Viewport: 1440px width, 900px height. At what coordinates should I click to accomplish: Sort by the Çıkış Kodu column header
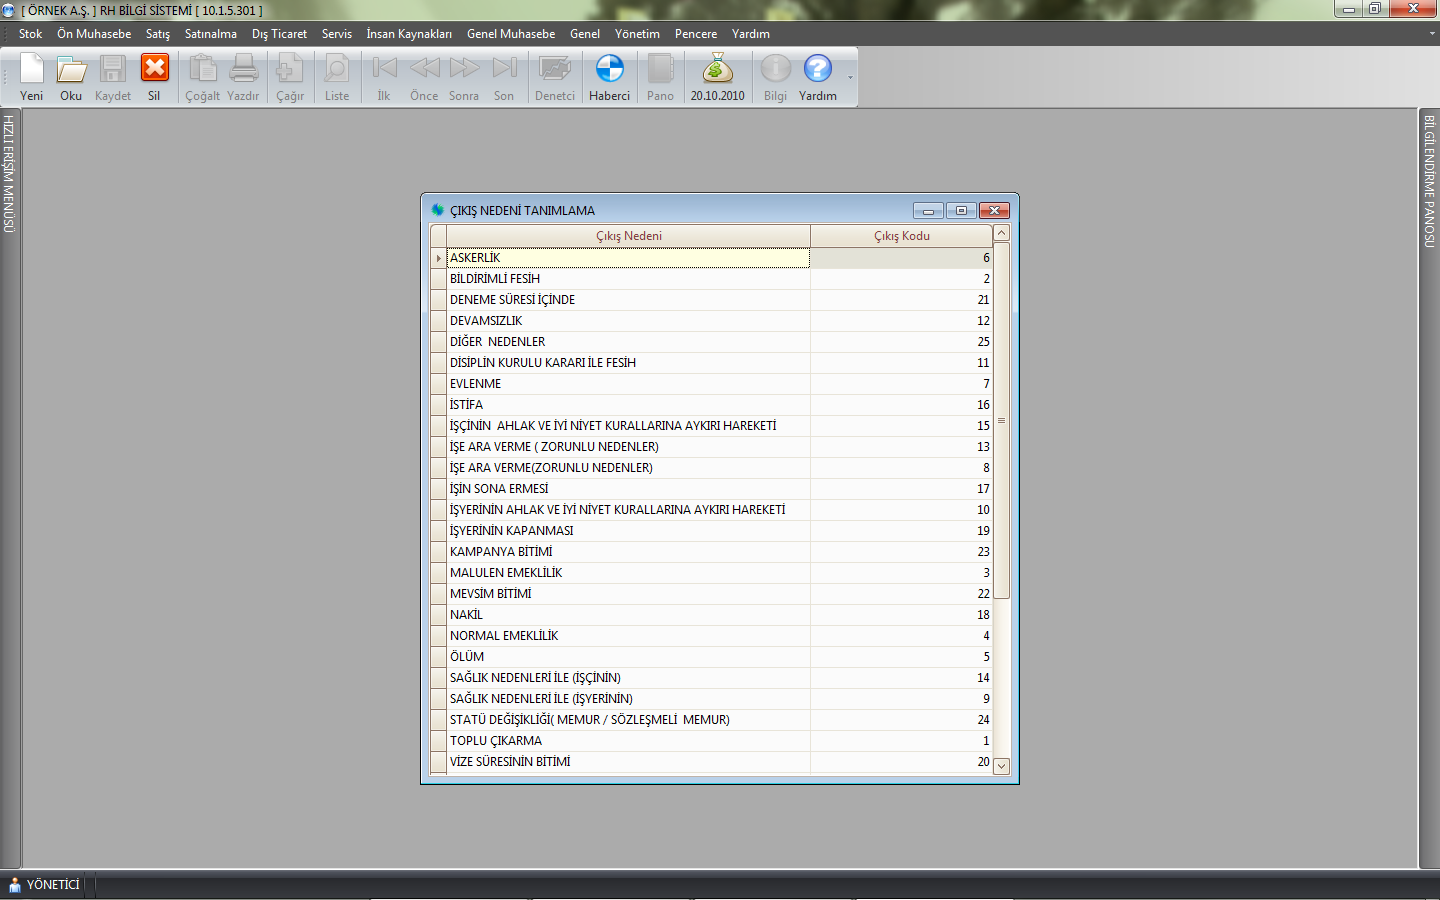(x=901, y=236)
